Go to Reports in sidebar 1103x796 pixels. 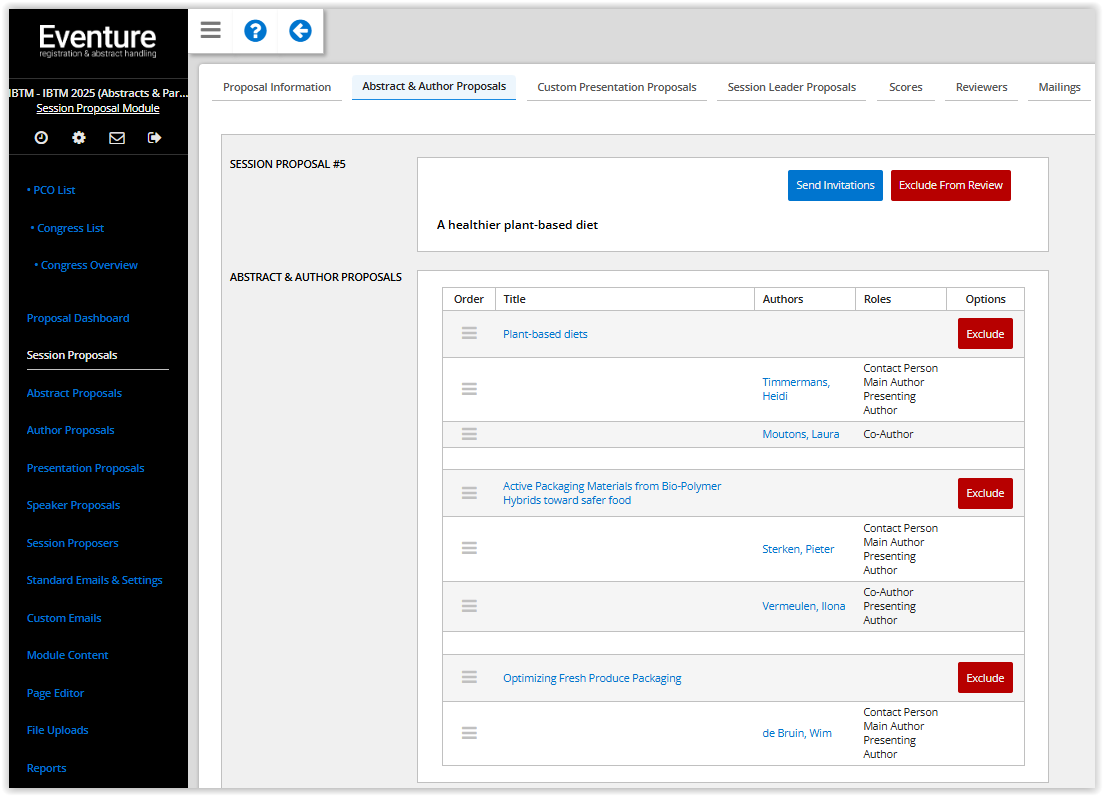47,768
